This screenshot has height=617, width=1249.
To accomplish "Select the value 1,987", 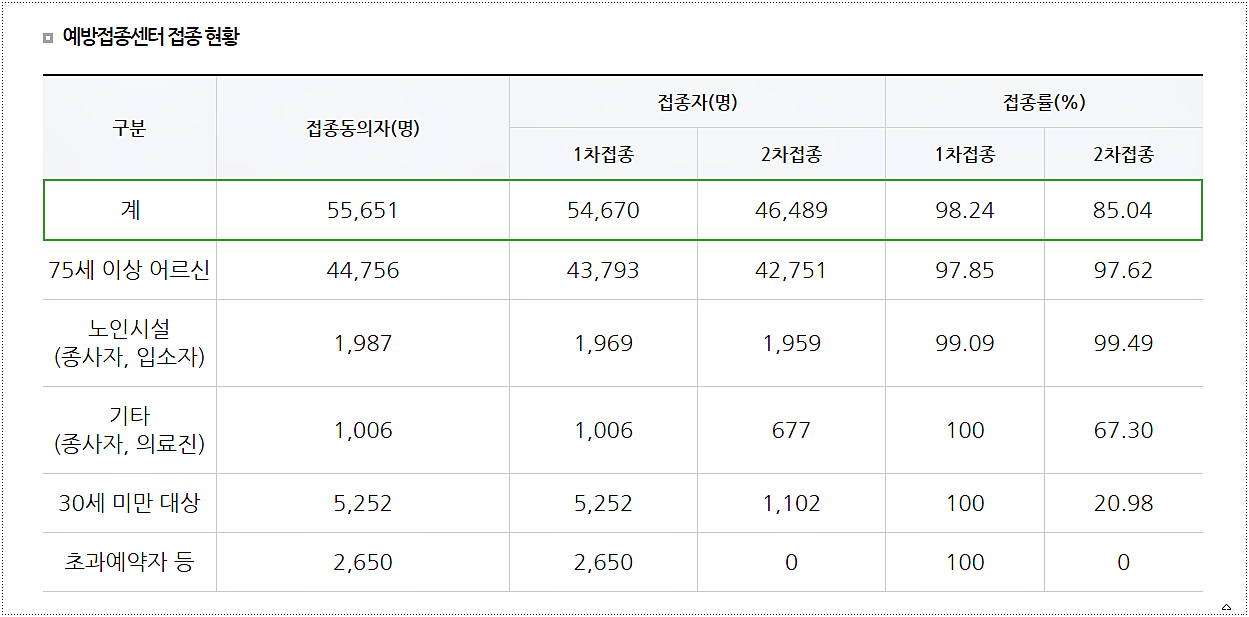I will (x=363, y=344).
